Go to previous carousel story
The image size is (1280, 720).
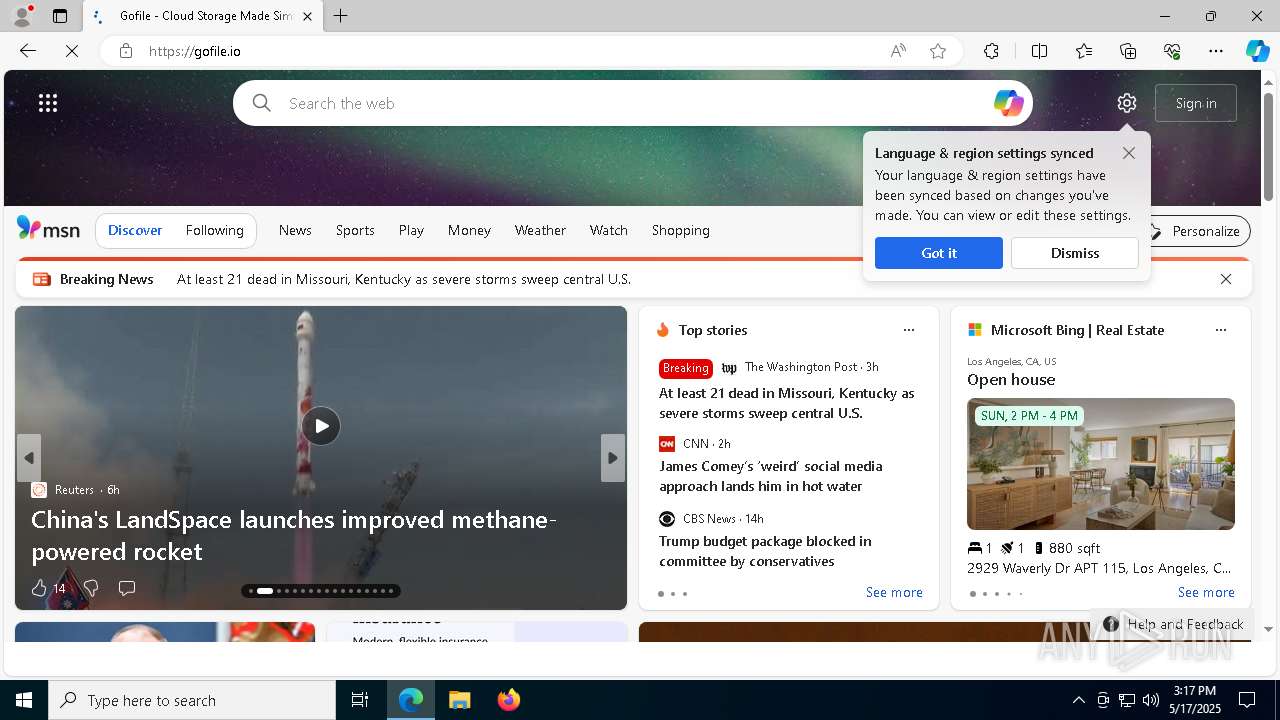click(x=29, y=458)
